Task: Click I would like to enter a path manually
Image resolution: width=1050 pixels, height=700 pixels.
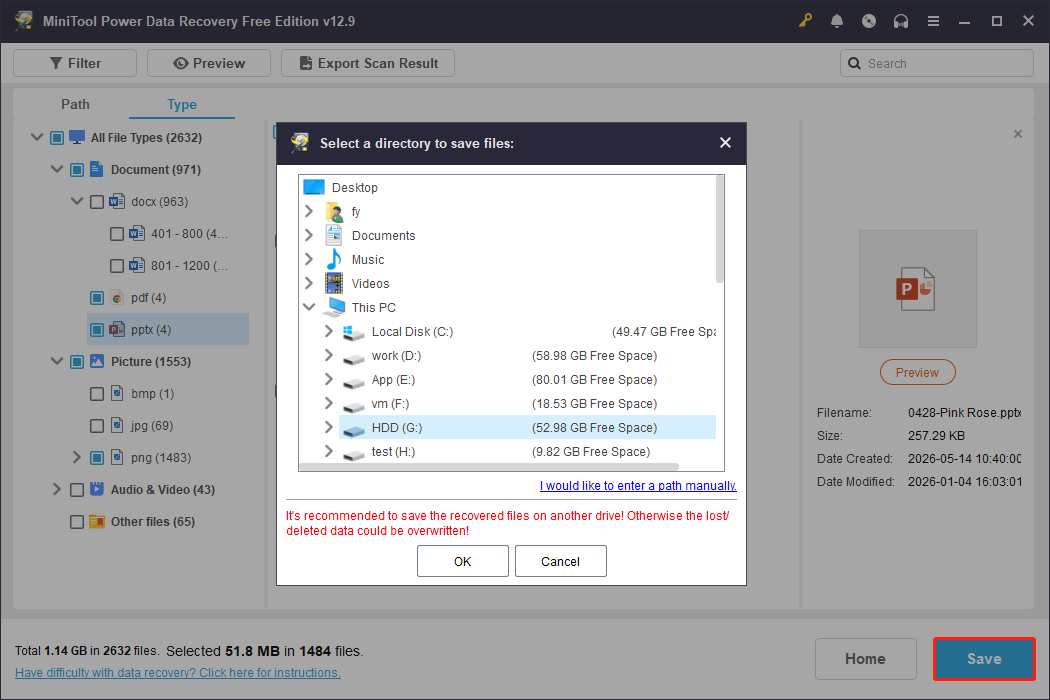Action: pyautogui.click(x=638, y=486)
